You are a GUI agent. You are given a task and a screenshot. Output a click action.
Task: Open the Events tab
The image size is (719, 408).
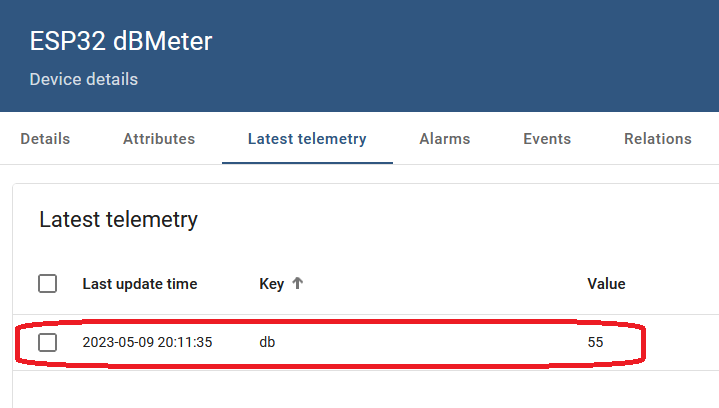[x=547, y=139]
